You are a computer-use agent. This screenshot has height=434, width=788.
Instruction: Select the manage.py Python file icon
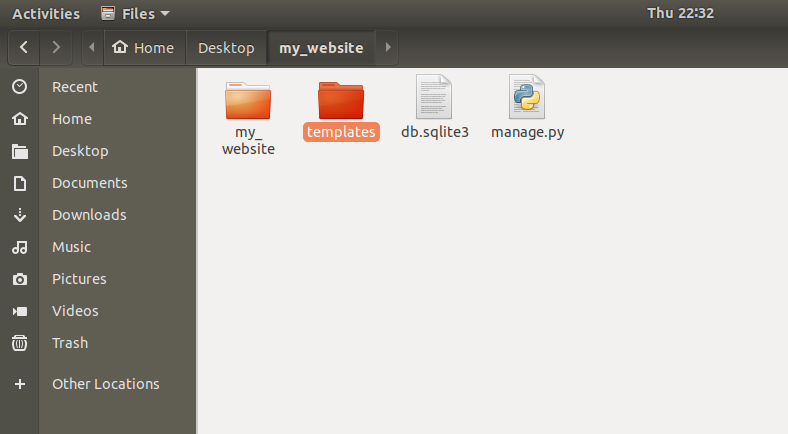527,97
